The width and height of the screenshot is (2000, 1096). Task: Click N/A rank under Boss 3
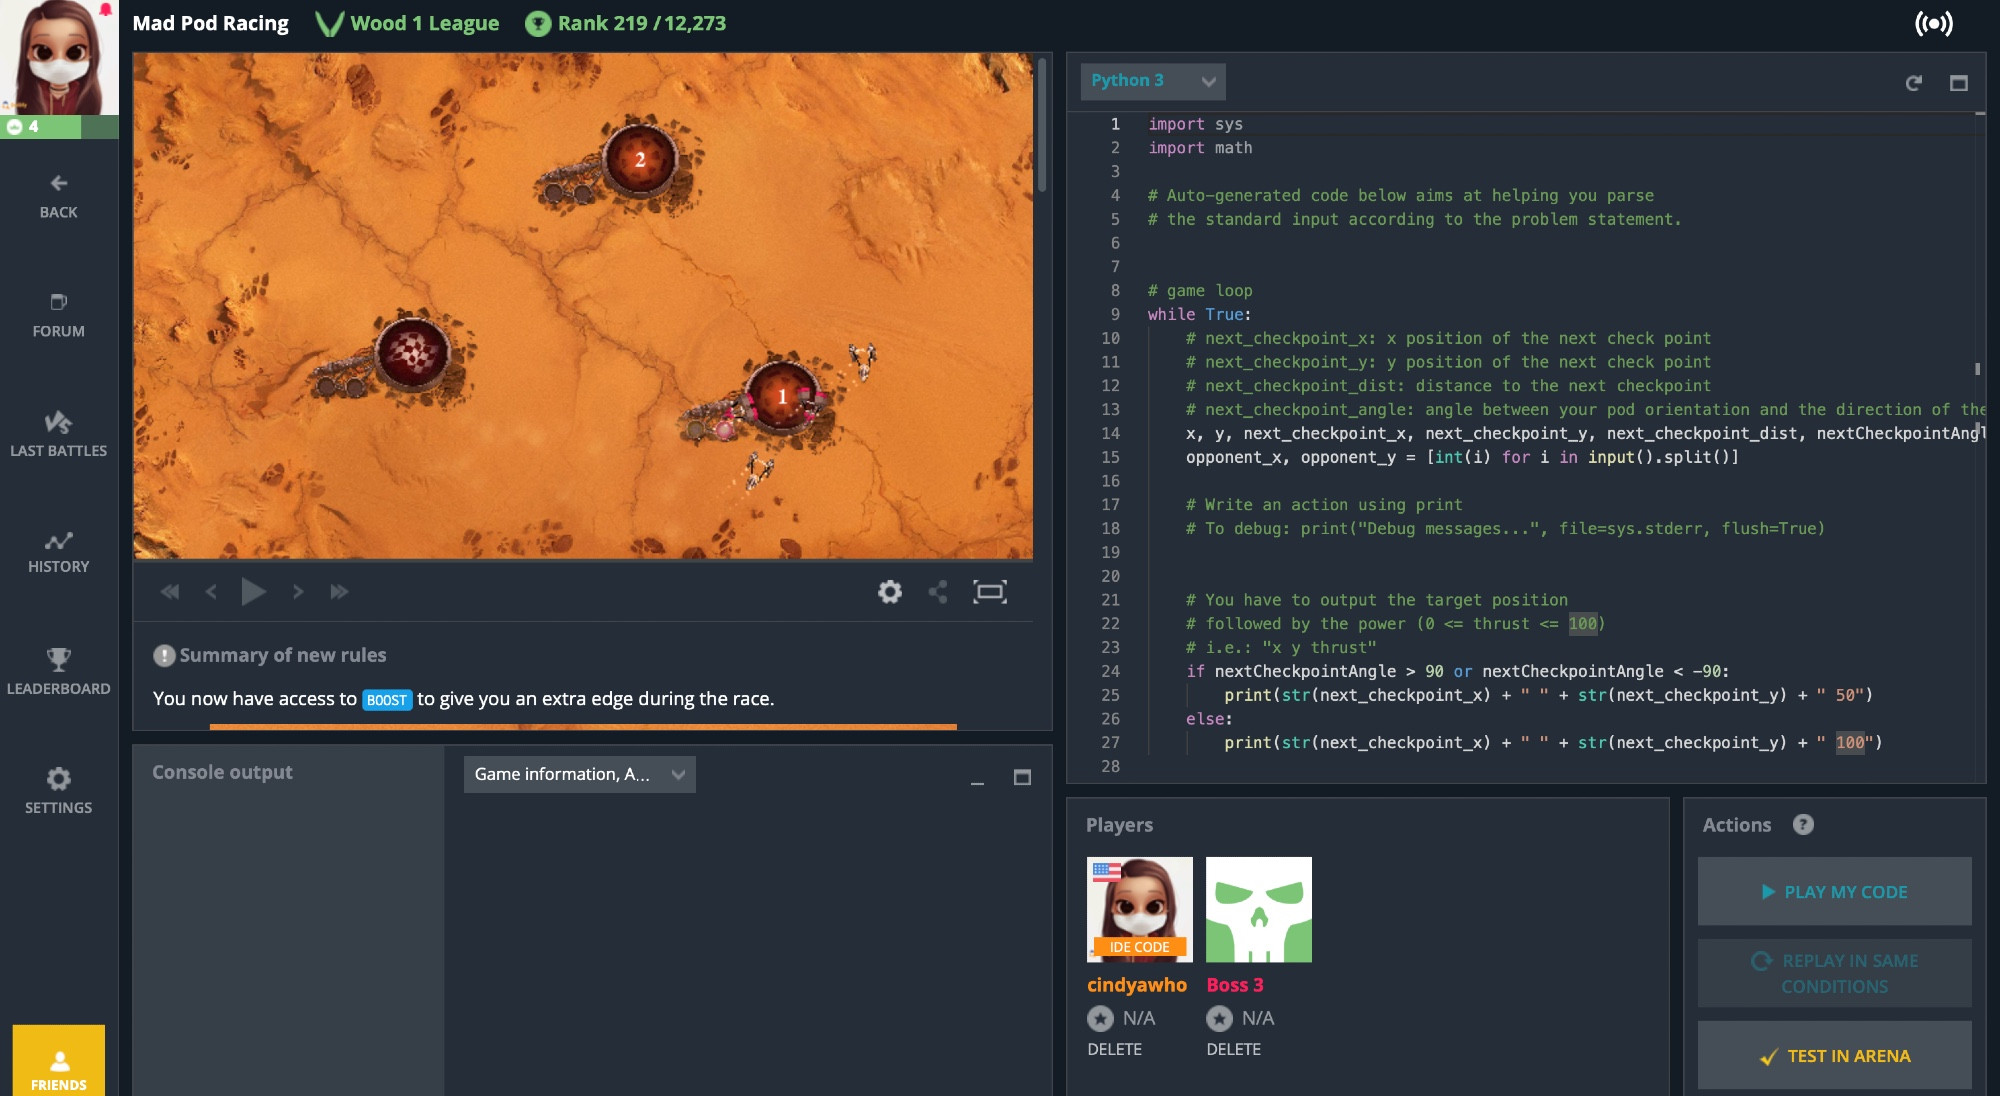1258,1018
